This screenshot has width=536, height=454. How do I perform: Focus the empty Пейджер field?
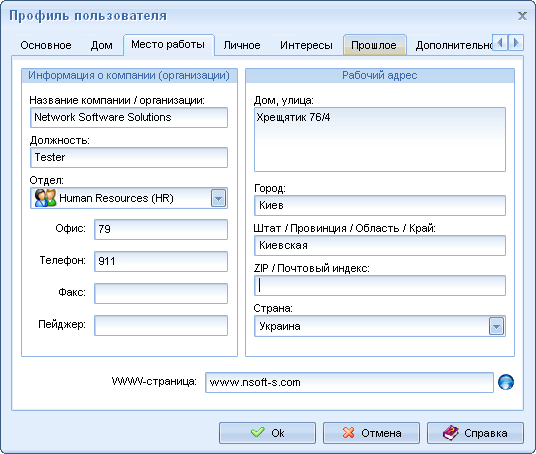click(x=161, y=325)
